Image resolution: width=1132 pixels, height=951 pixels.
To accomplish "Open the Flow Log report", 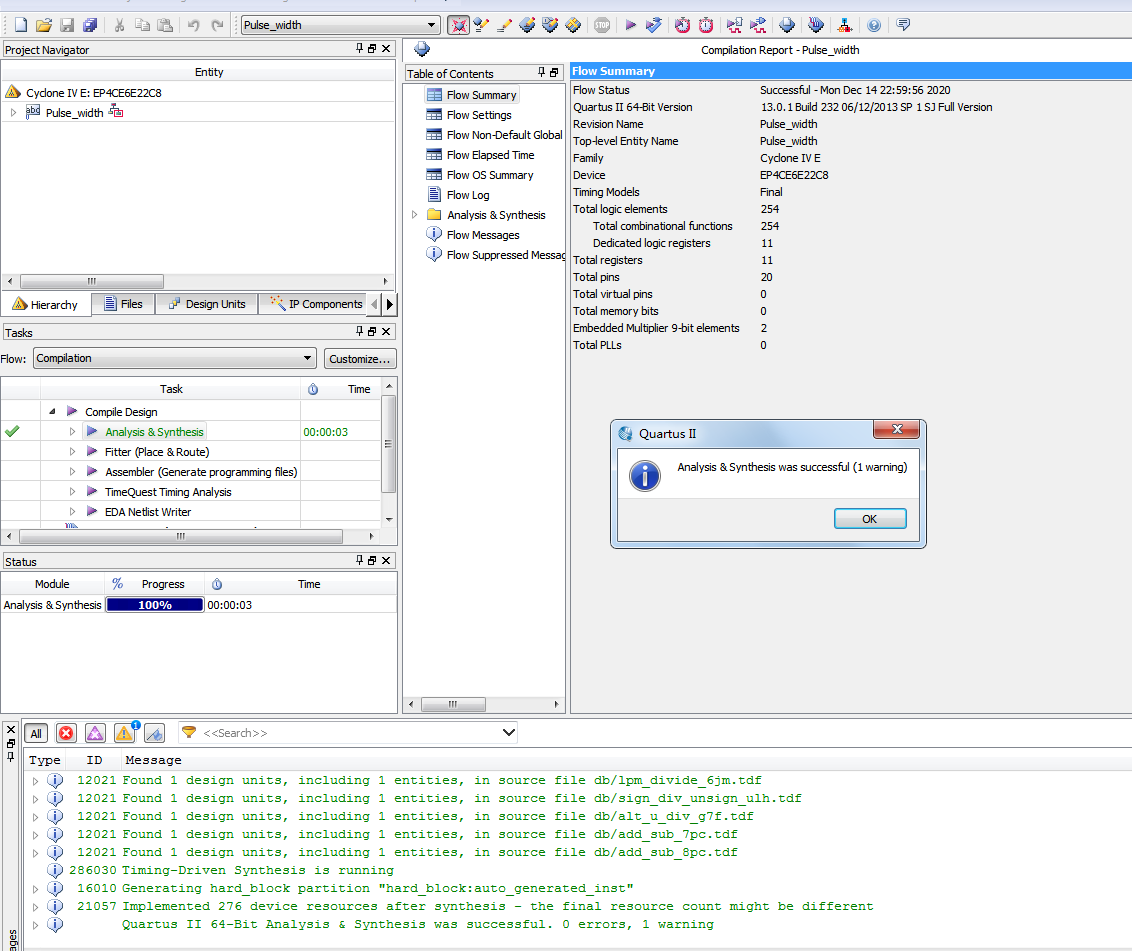I will pos(468,195).
